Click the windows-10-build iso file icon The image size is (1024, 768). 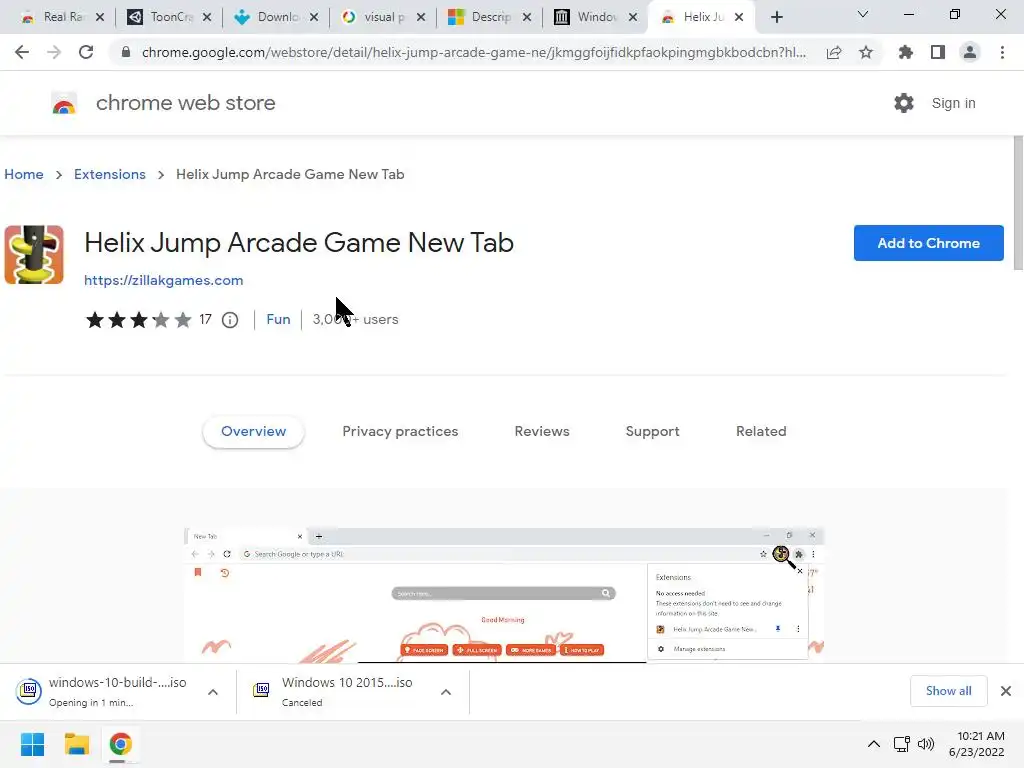[x=29, y=690]
